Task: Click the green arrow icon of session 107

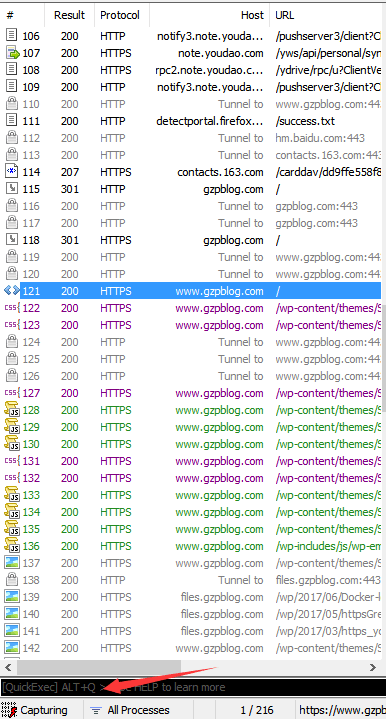Action: pyautogui.click(x=11, y=53)
